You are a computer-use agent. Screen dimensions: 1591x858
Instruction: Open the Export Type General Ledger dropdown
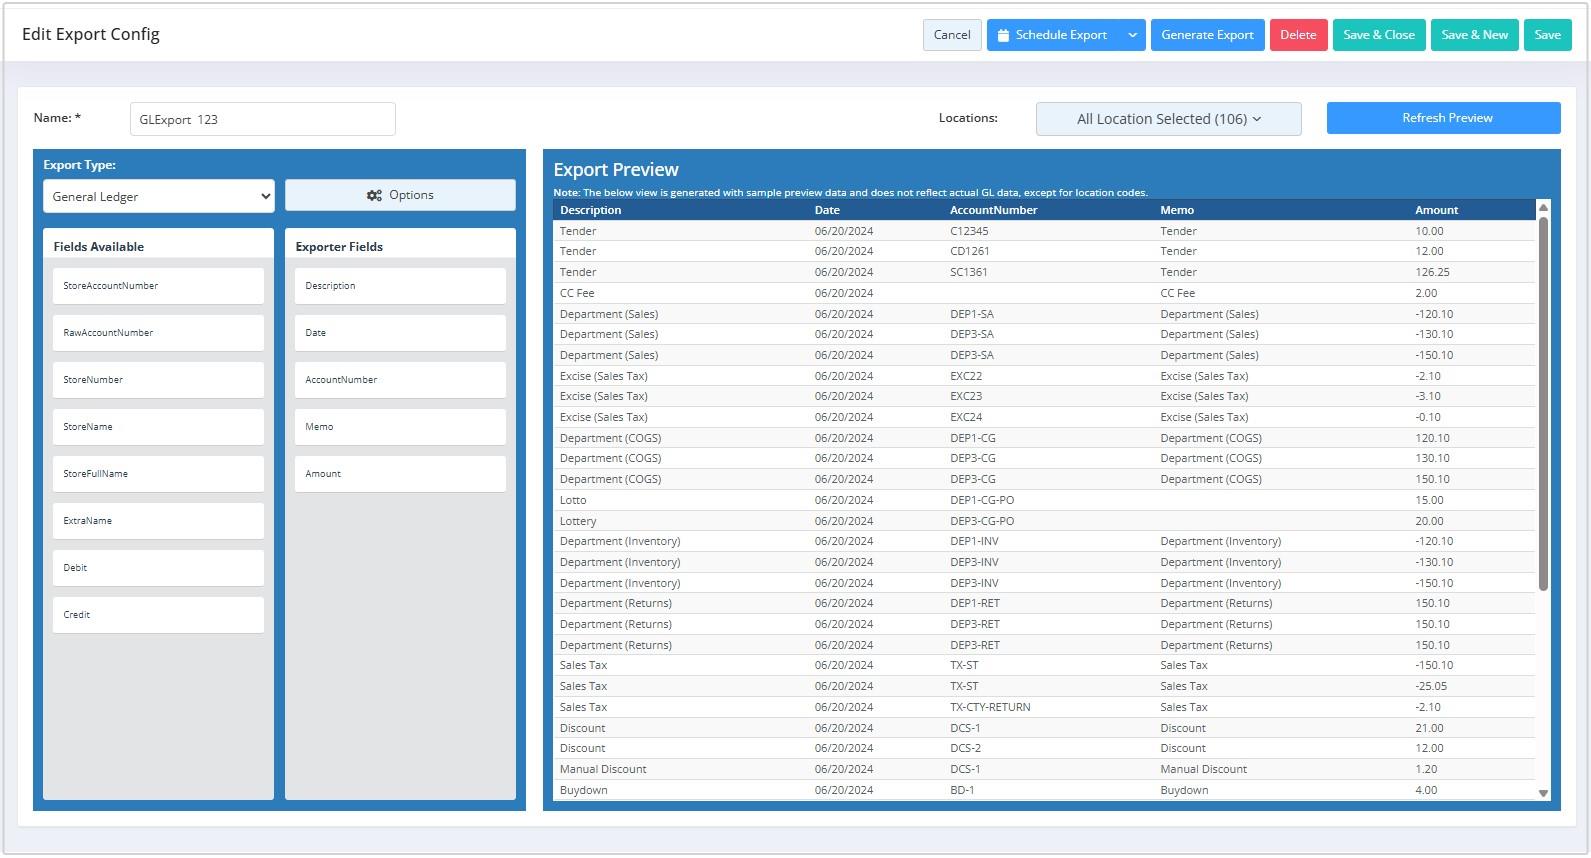click(x=158, y=196)
